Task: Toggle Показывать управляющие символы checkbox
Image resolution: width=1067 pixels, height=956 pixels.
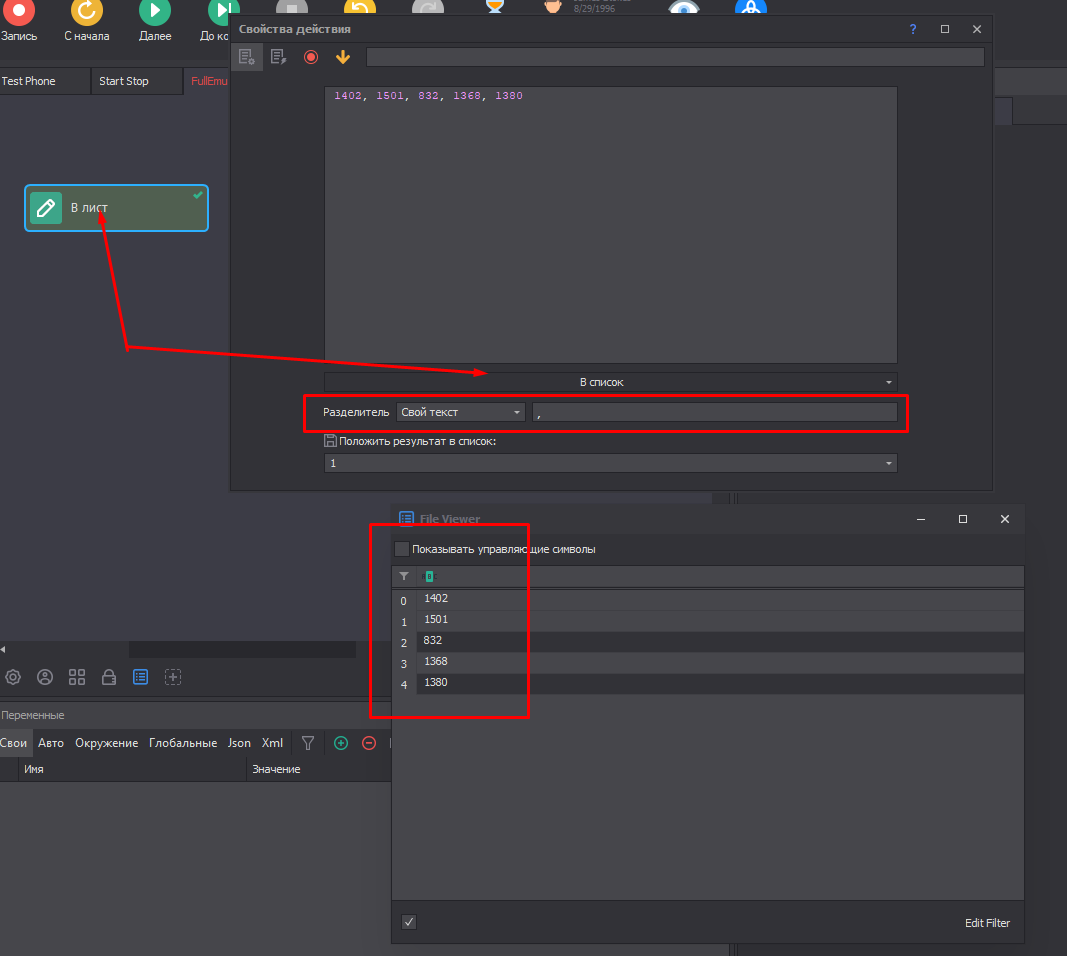Action: coord(402,549)
